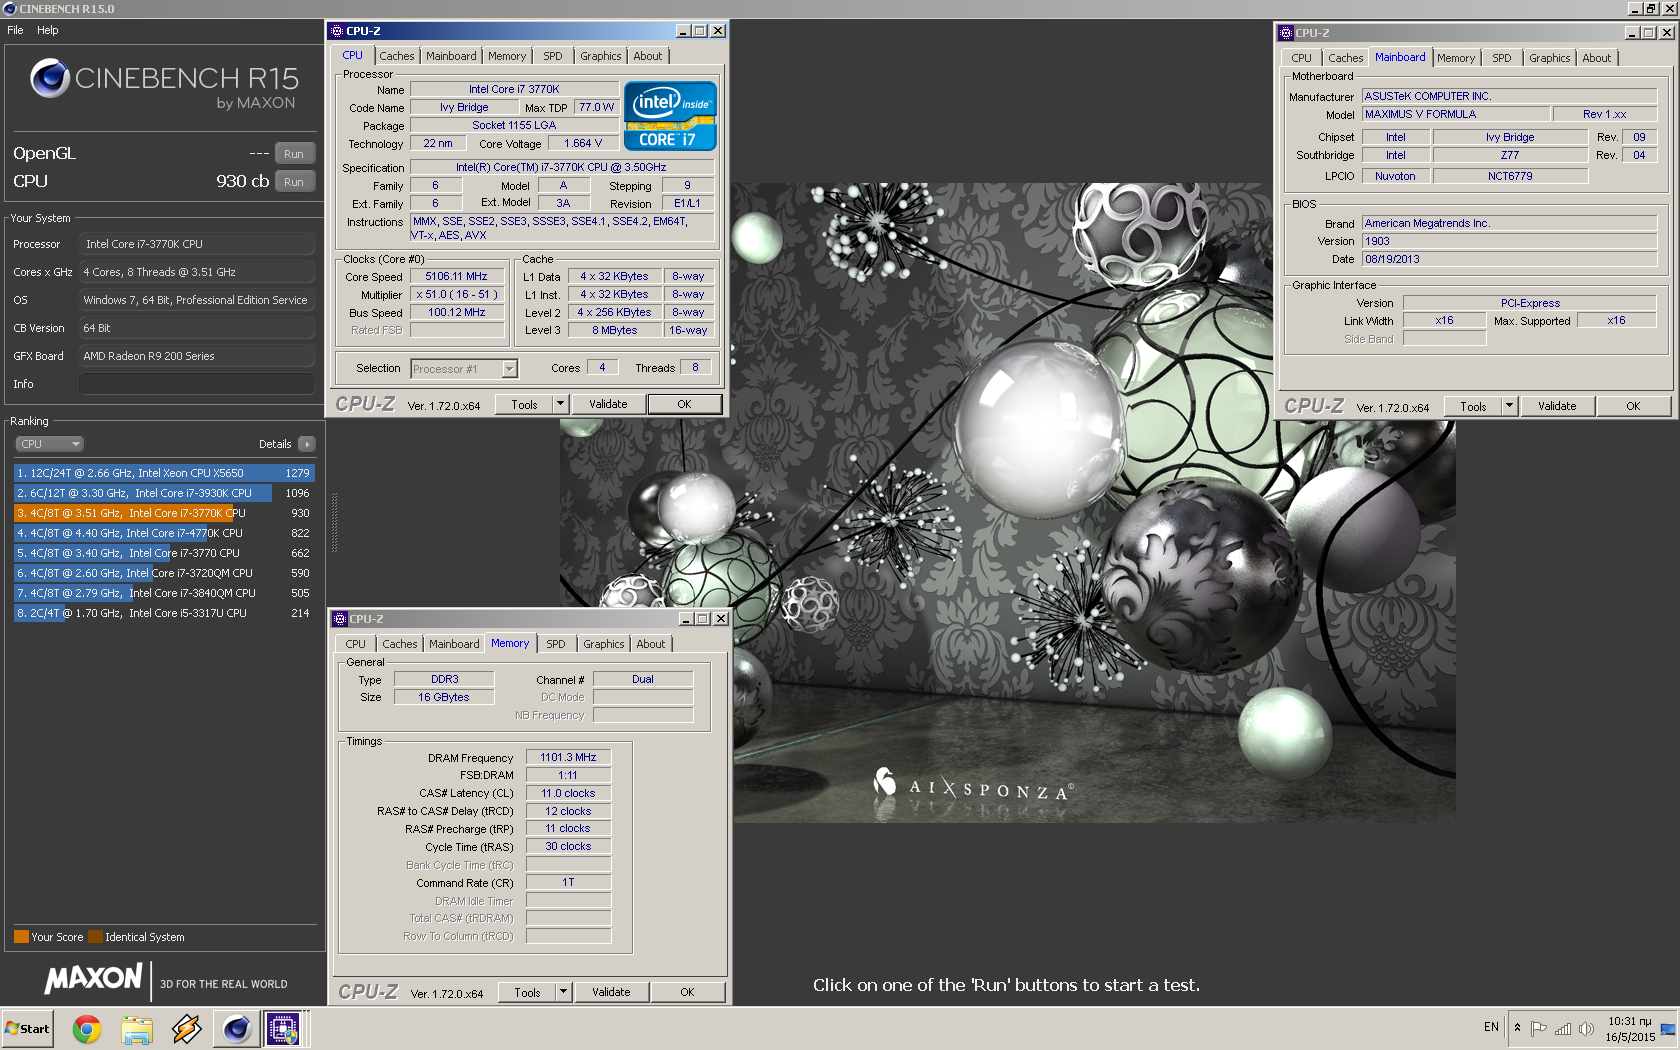Run the OpenGL benchmark
1680x1050 pixels.
tap(294, 154)
